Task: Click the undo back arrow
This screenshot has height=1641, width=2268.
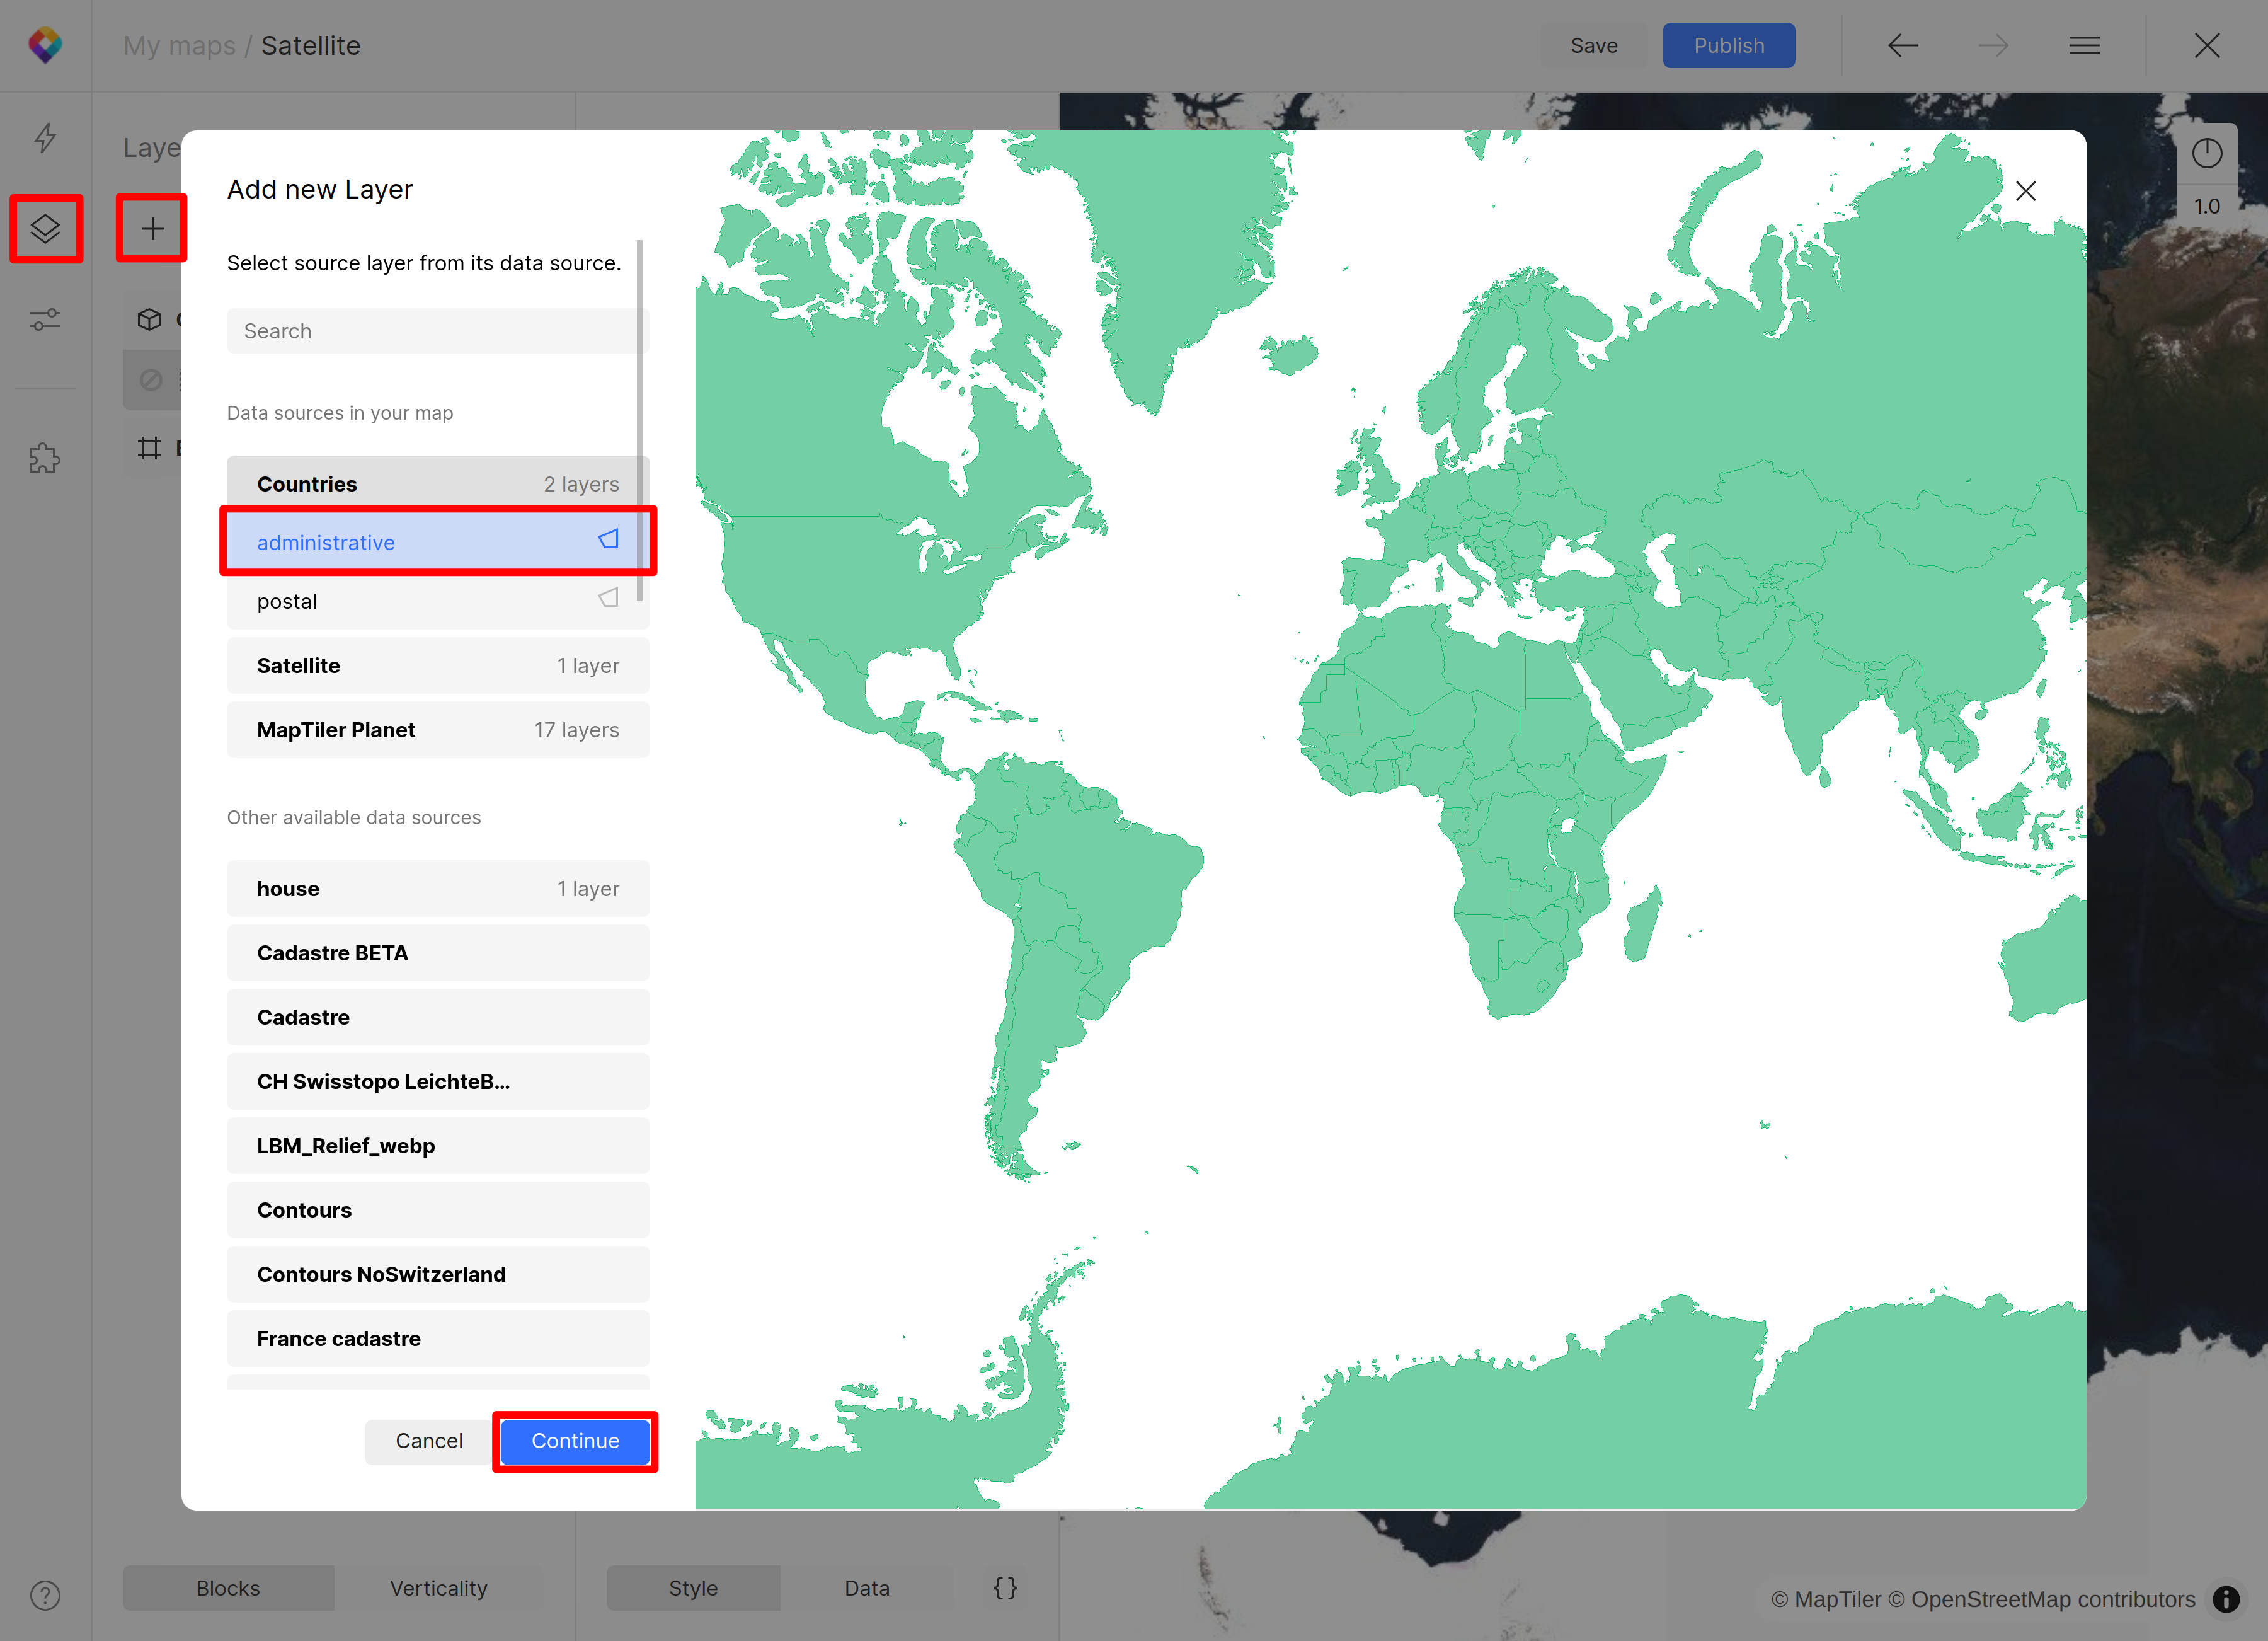Action: [1902, 46]
